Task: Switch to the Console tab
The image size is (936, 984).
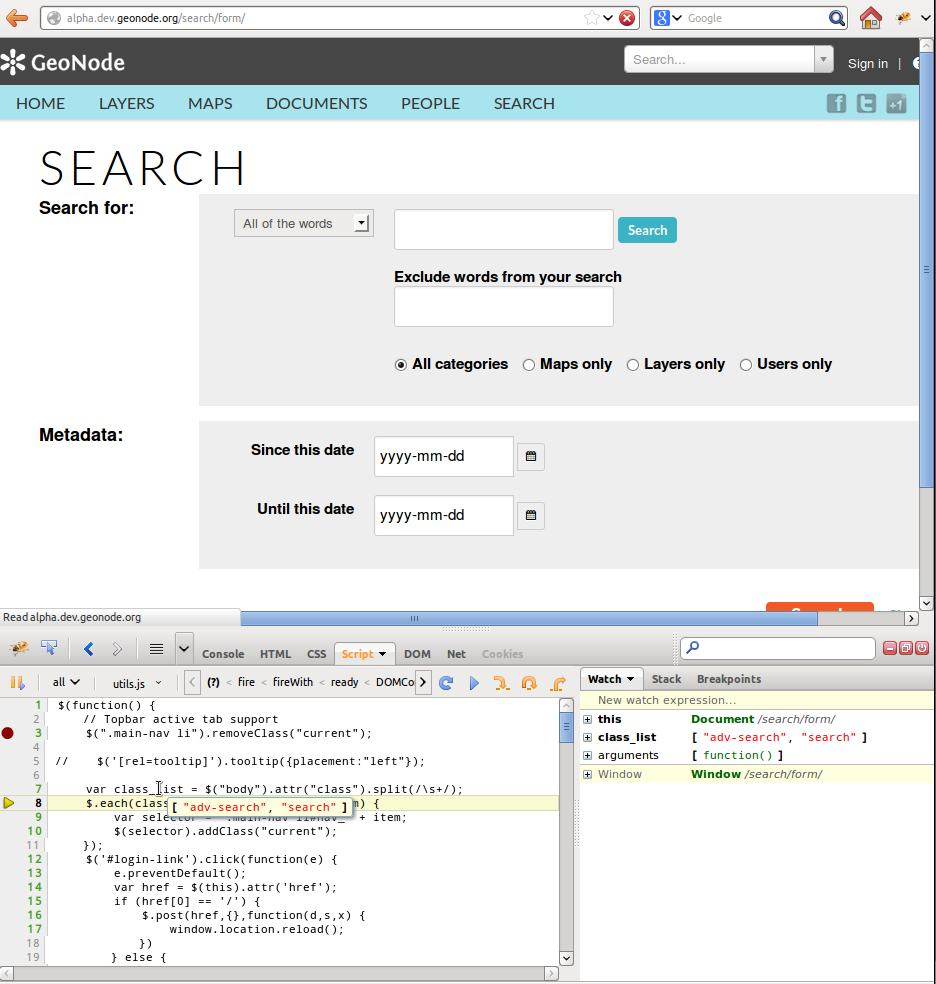Action: (x=223, y=654)
